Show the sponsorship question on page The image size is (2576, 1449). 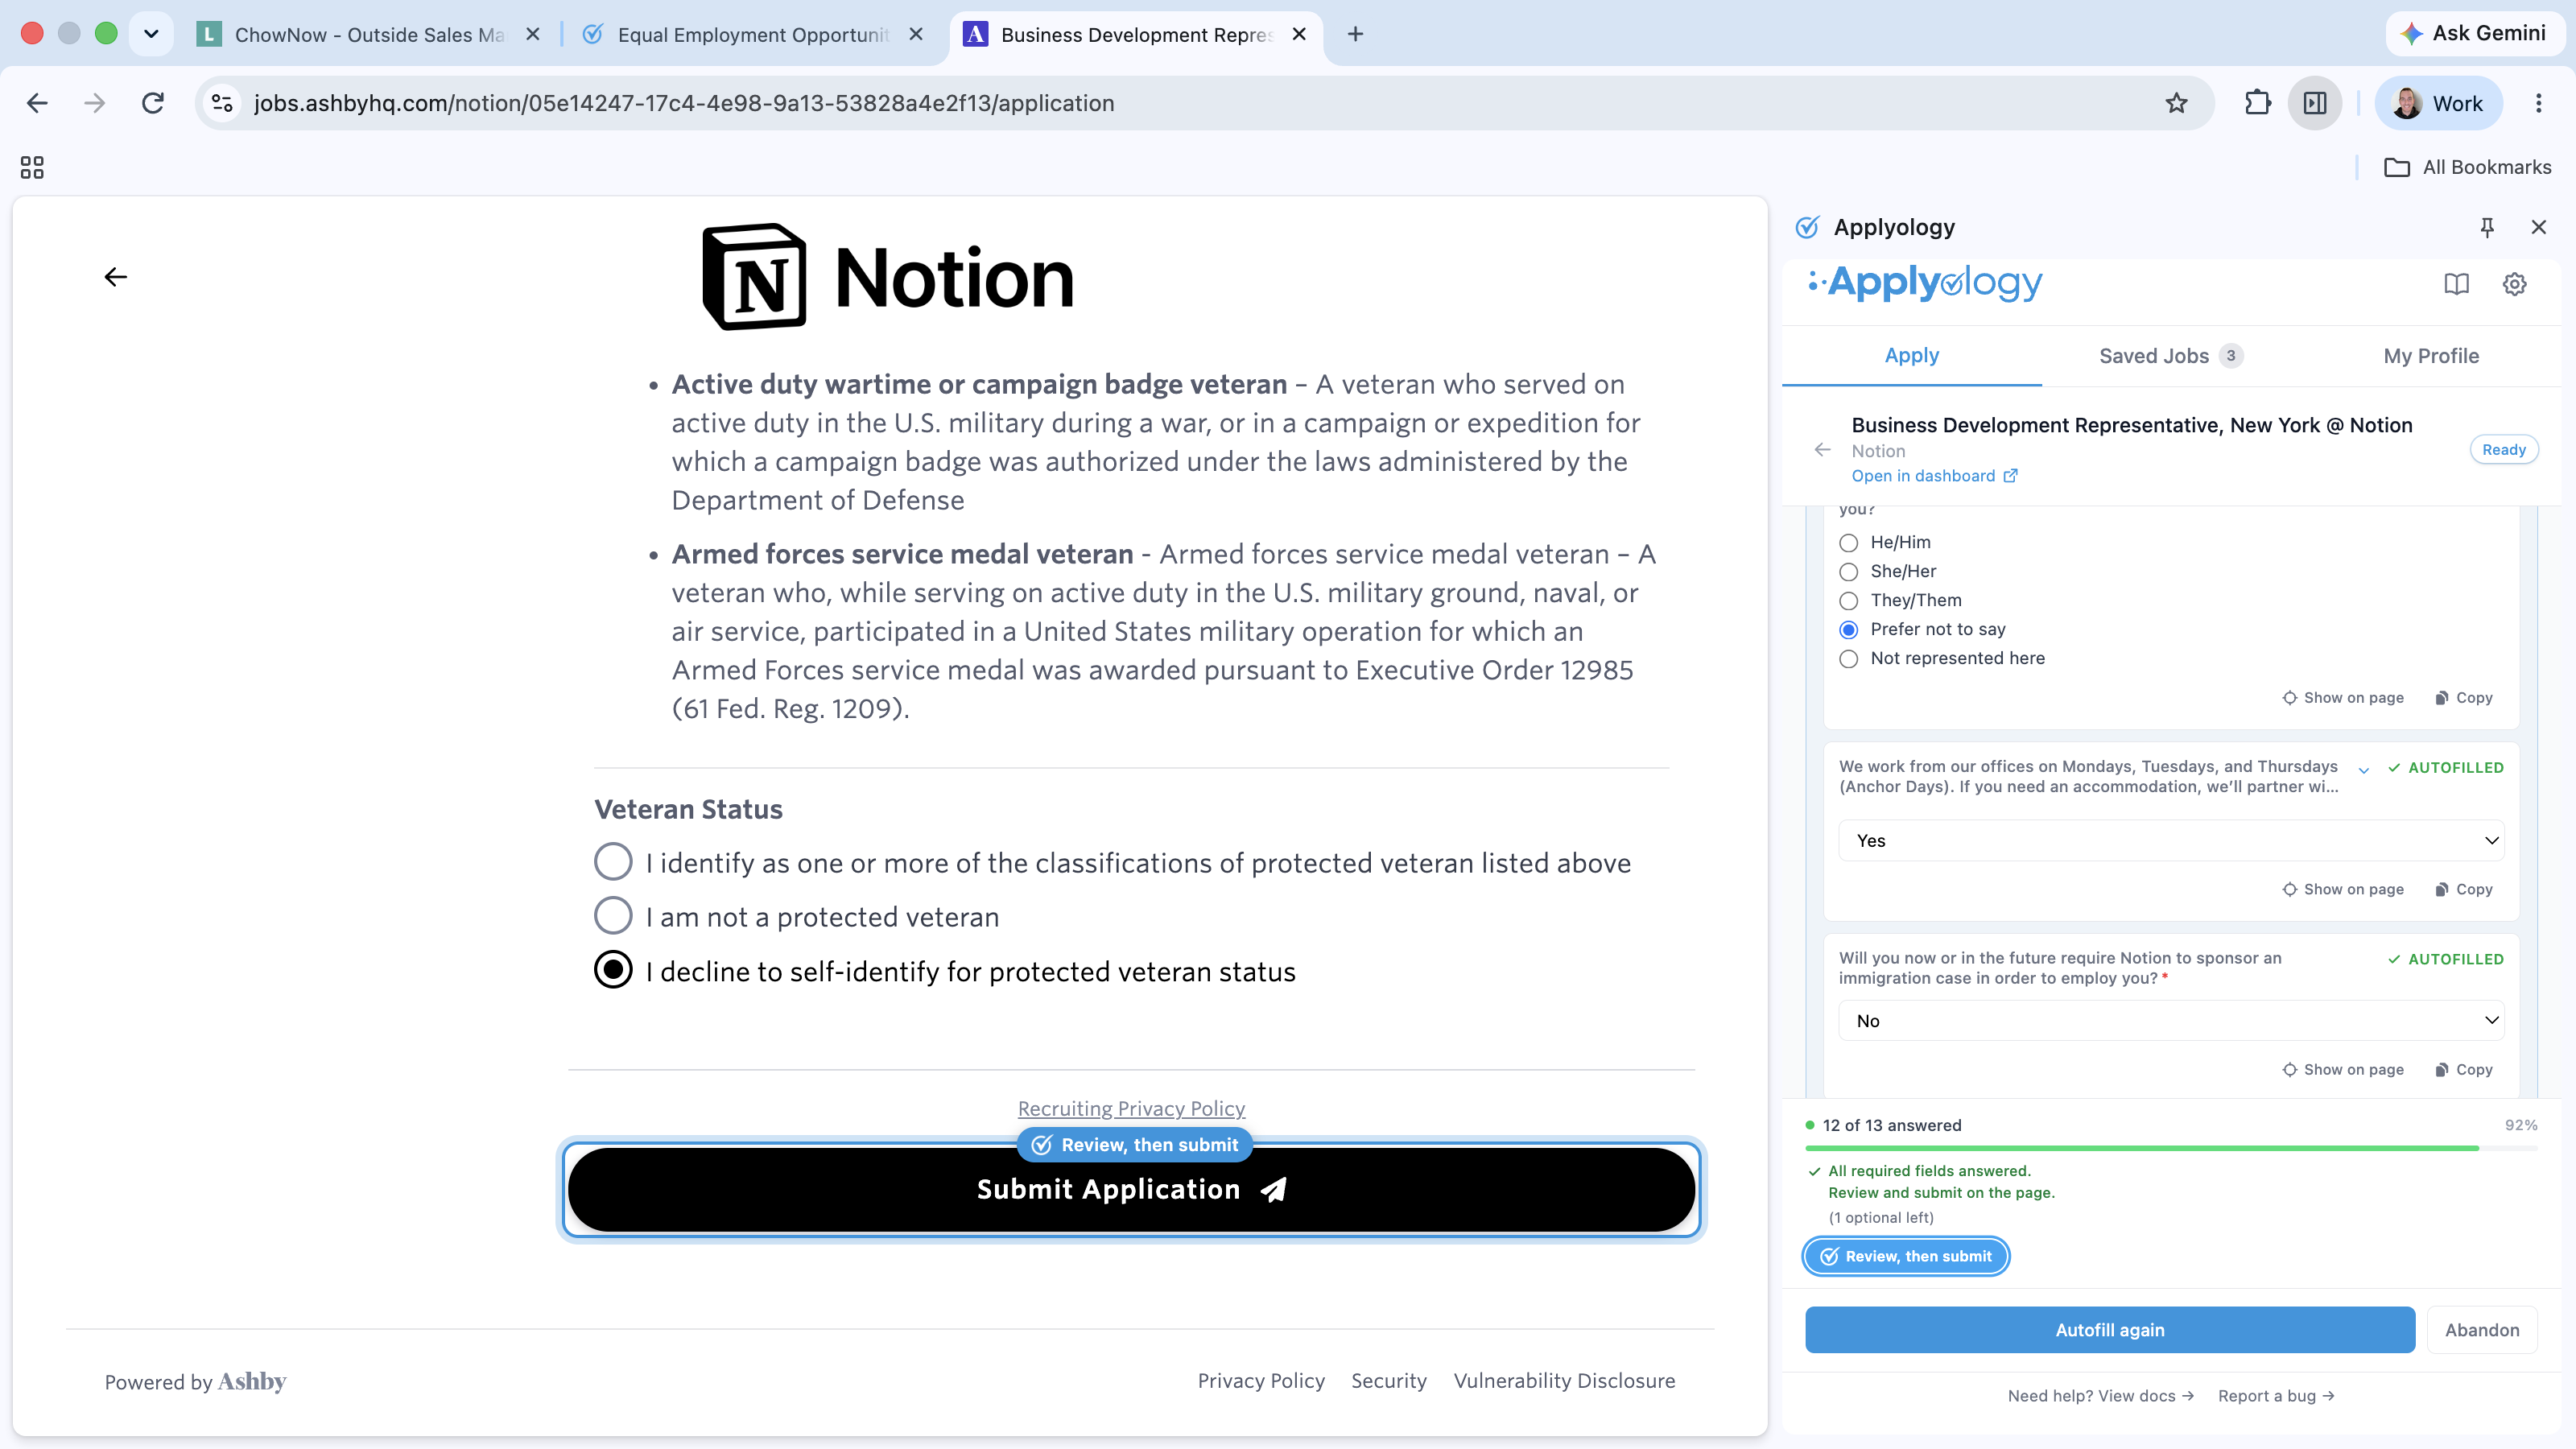tap(2343, 1070)
